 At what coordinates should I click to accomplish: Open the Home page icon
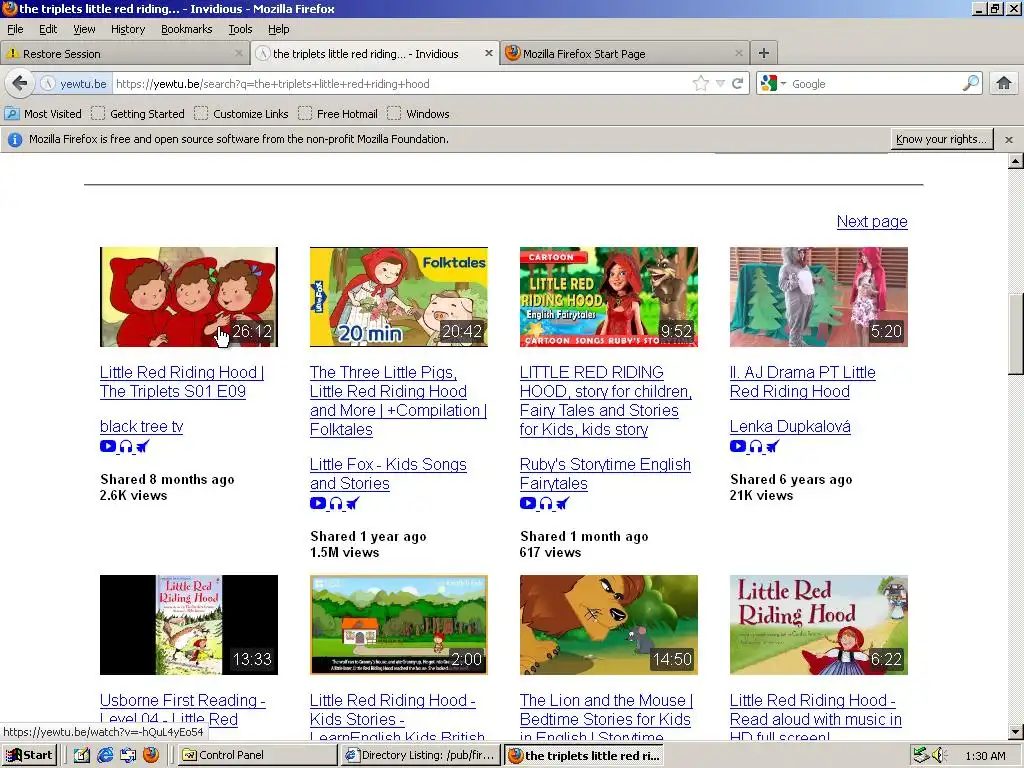coord(1004,83)
